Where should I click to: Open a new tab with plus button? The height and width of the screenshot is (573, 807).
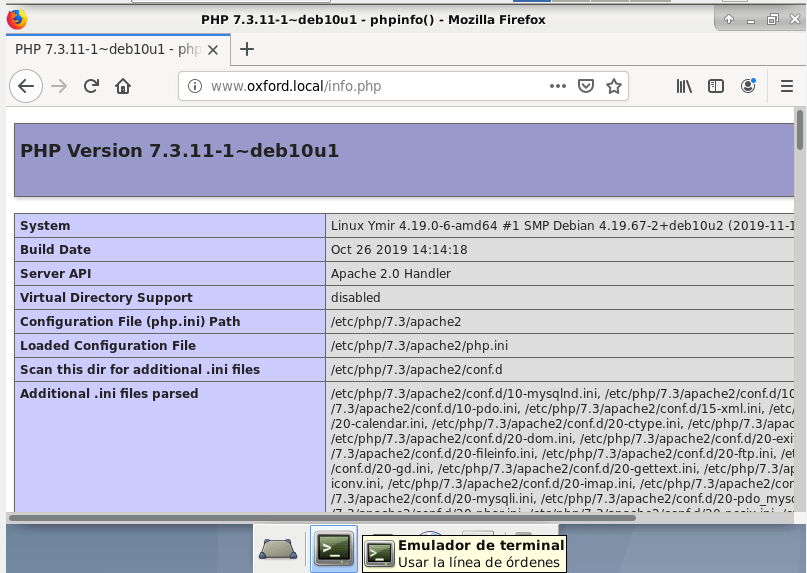click(x=247, y=49)
